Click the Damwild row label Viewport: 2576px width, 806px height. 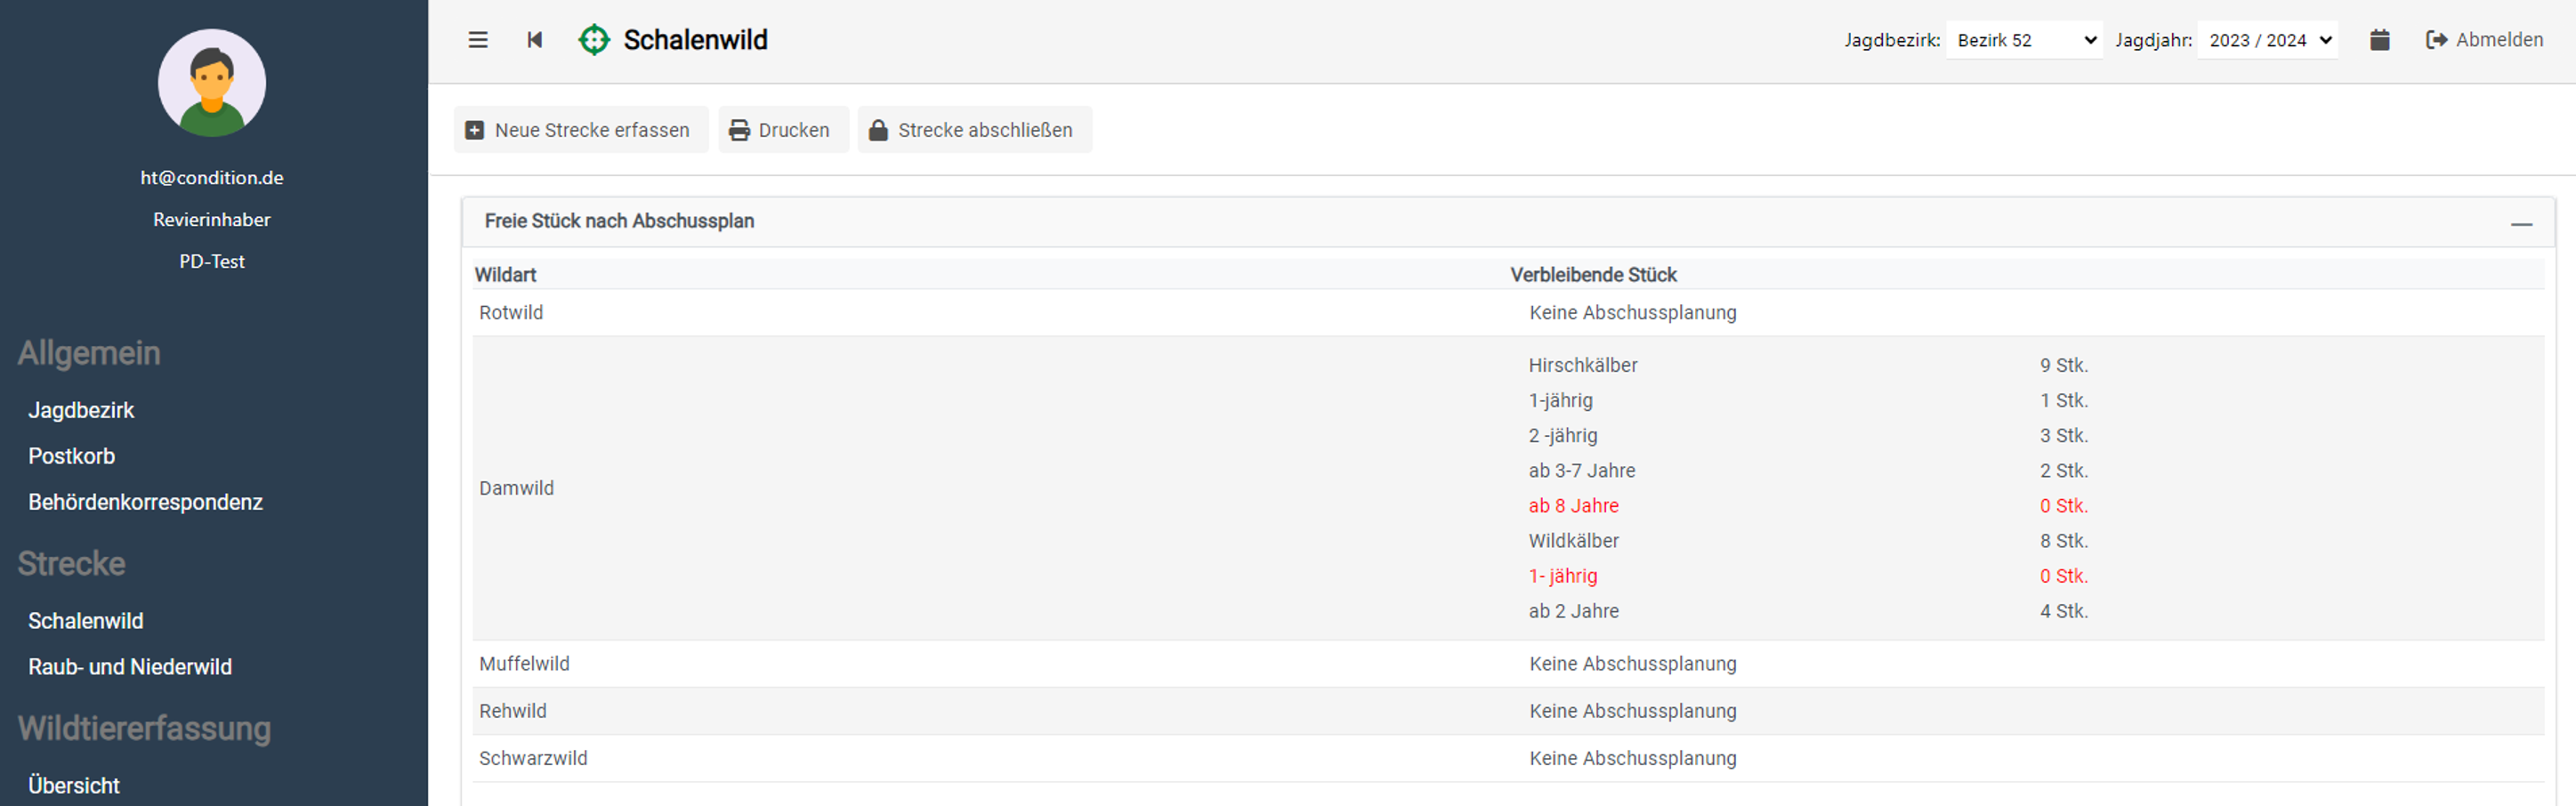[516, 488]
